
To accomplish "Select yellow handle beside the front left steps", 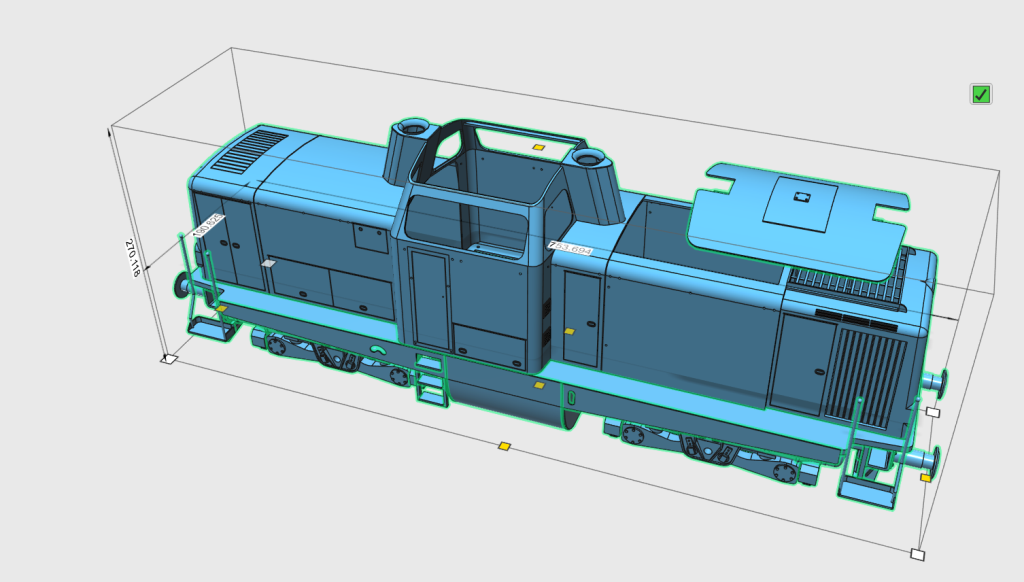I will coord(222,309).
